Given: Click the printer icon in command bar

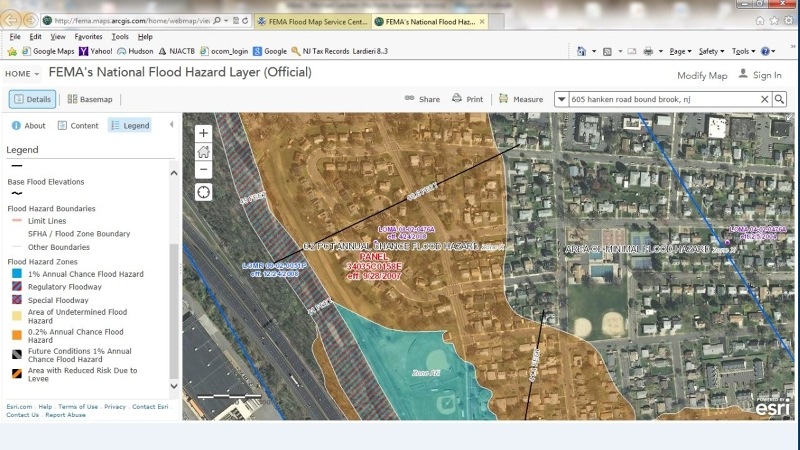Looking at the screenshot, I should (x=648, y=52).
